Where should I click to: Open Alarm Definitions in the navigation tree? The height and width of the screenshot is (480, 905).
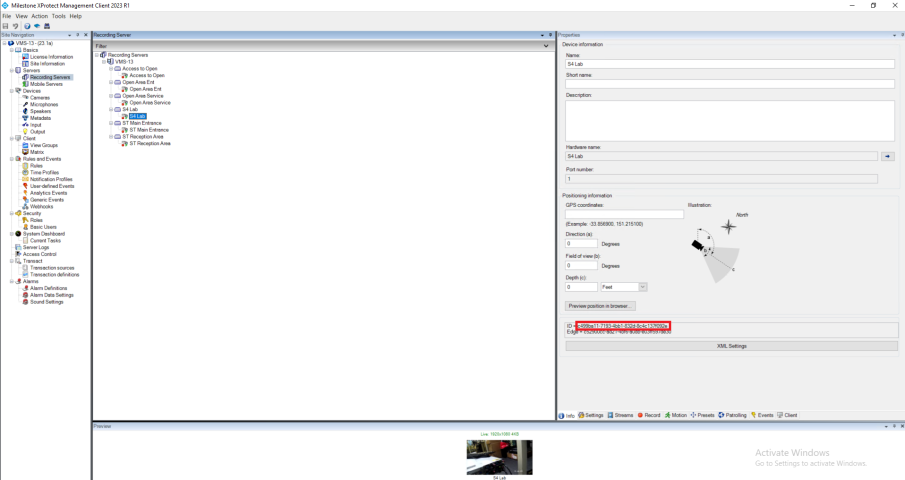click(x=48, y=288)
